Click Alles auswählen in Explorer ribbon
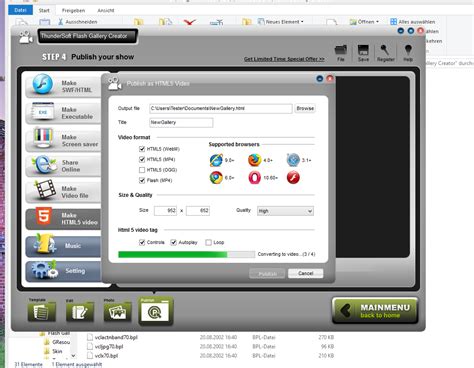The height and width of the screenshot is (368, 474). (413, 22)
